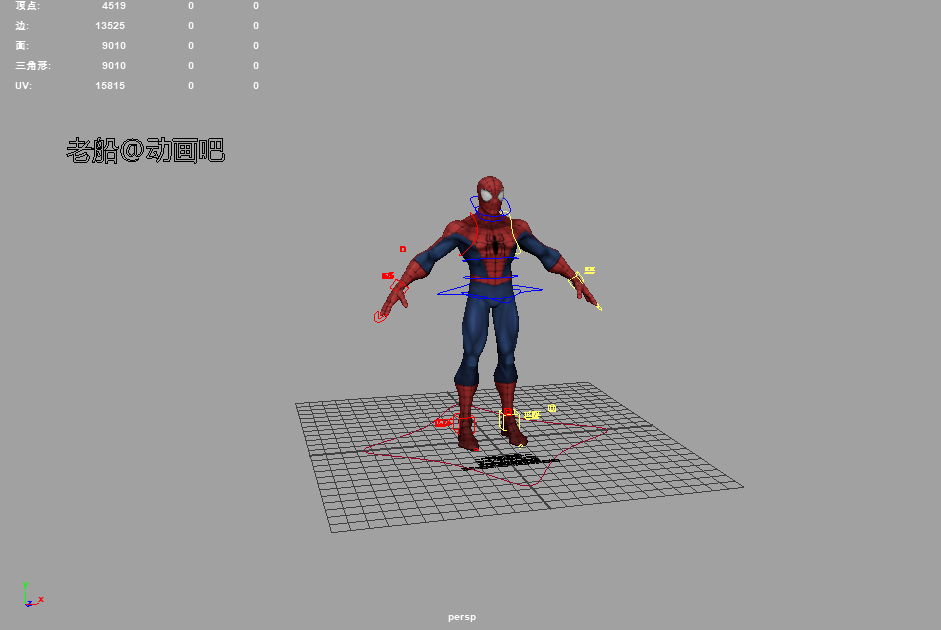Click the blue chest control ring
The width and height of the screenshot is (941, 630).
point(490,258)
